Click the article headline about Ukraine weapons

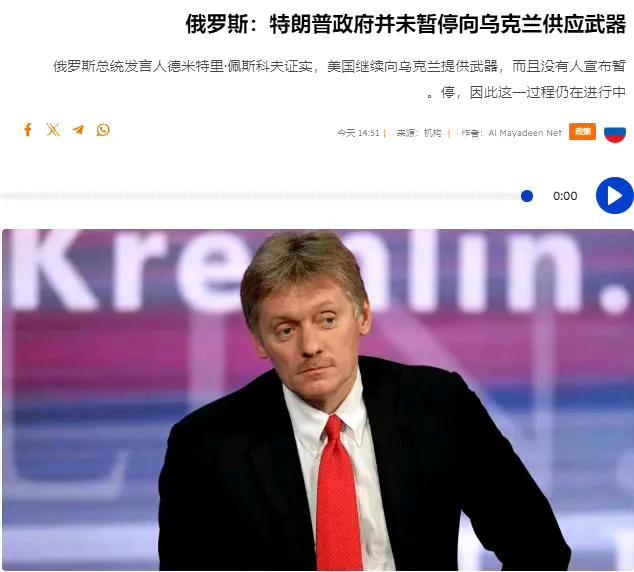(x=406, y=24)
